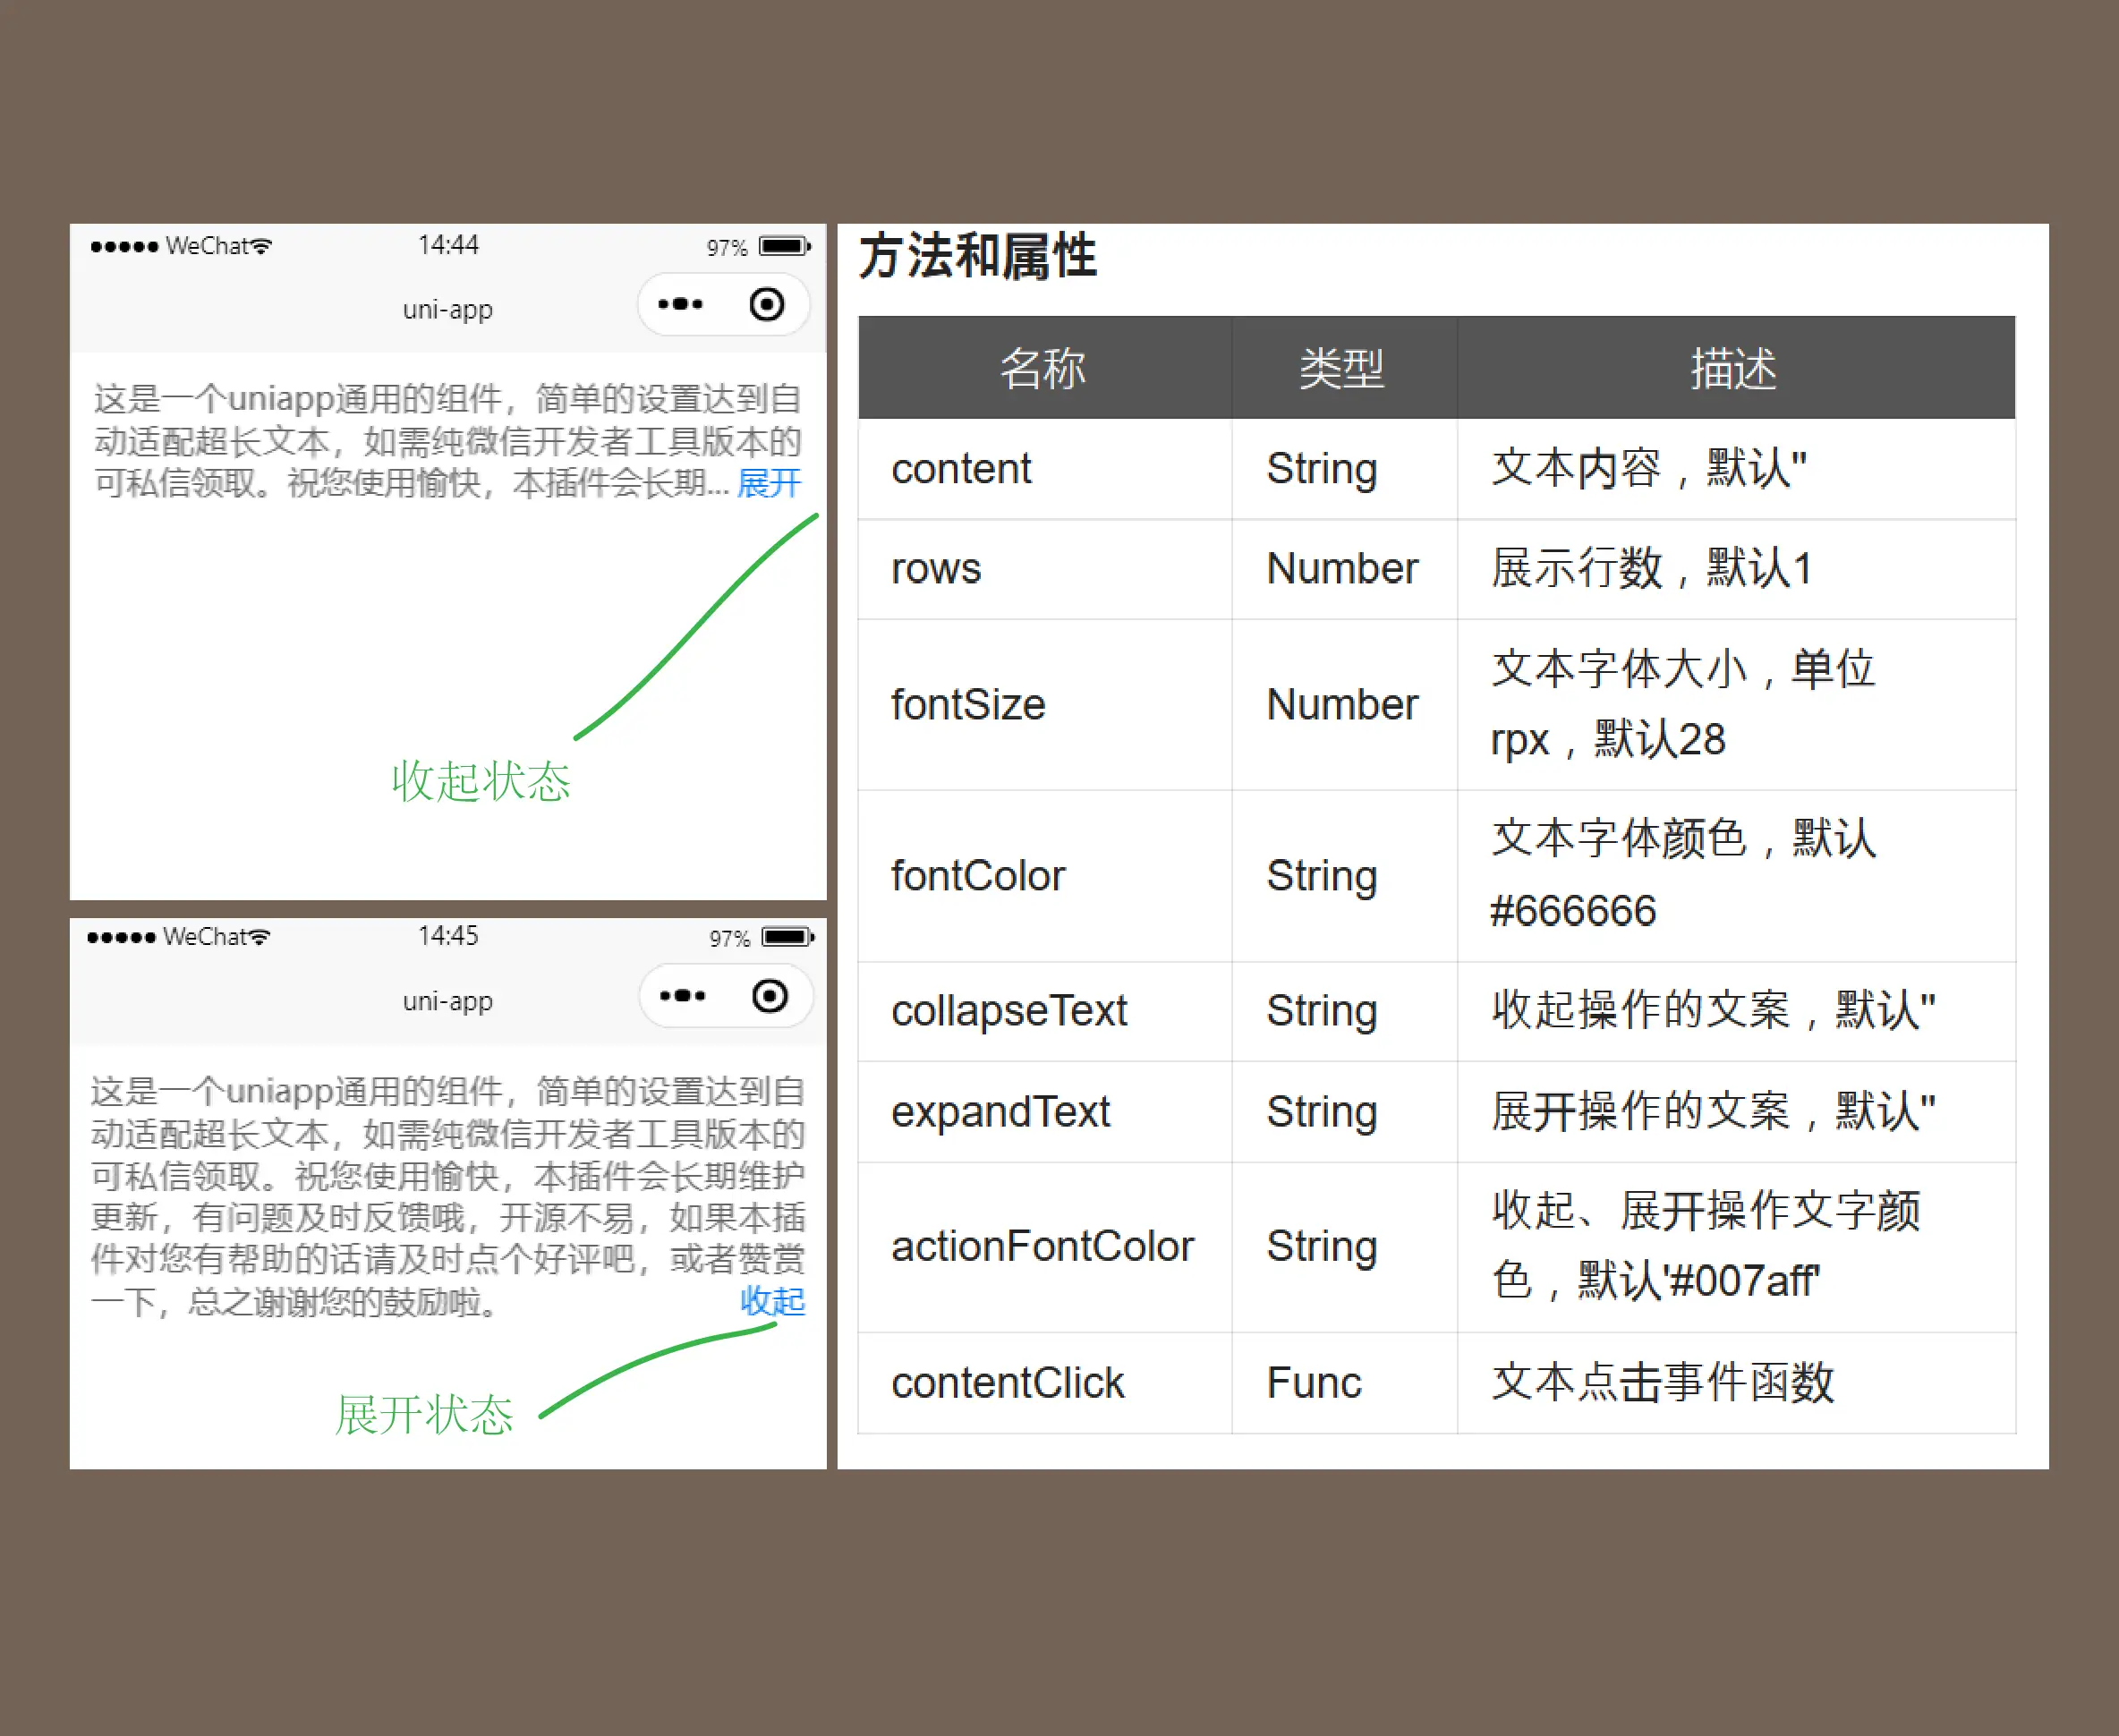Click the uni-app title in top phone
This screenshot has height=1736, width=2119.
point(447,309)
